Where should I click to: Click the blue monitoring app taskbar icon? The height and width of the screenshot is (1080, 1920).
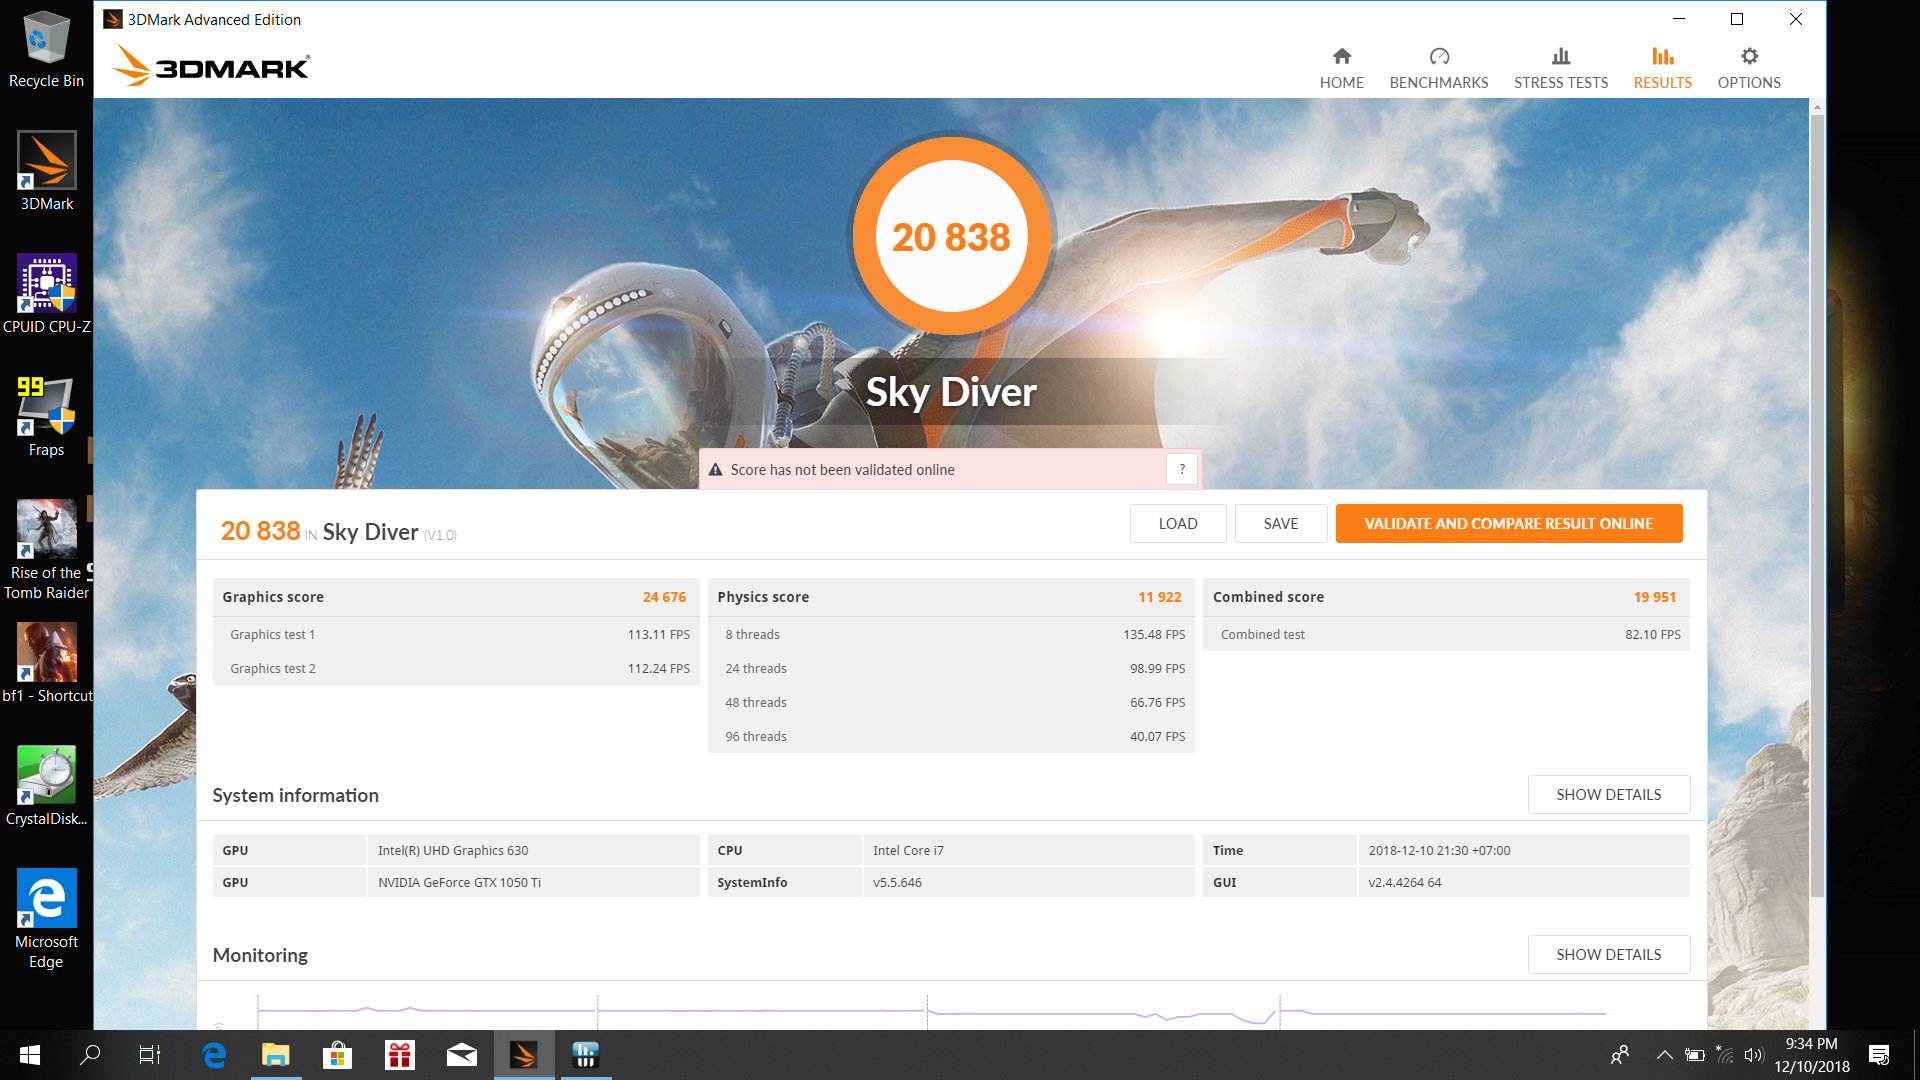pos(586,1055)
